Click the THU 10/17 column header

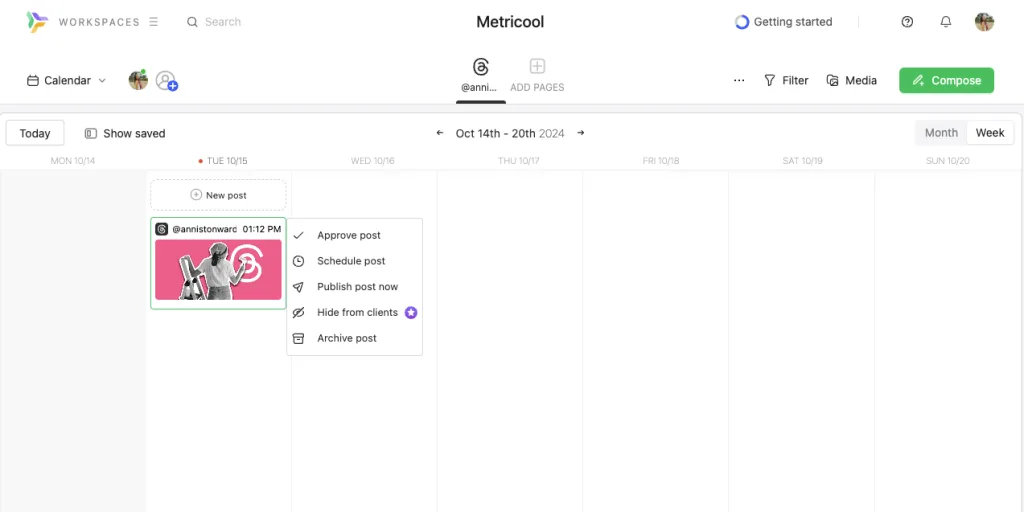click(519, 161)
